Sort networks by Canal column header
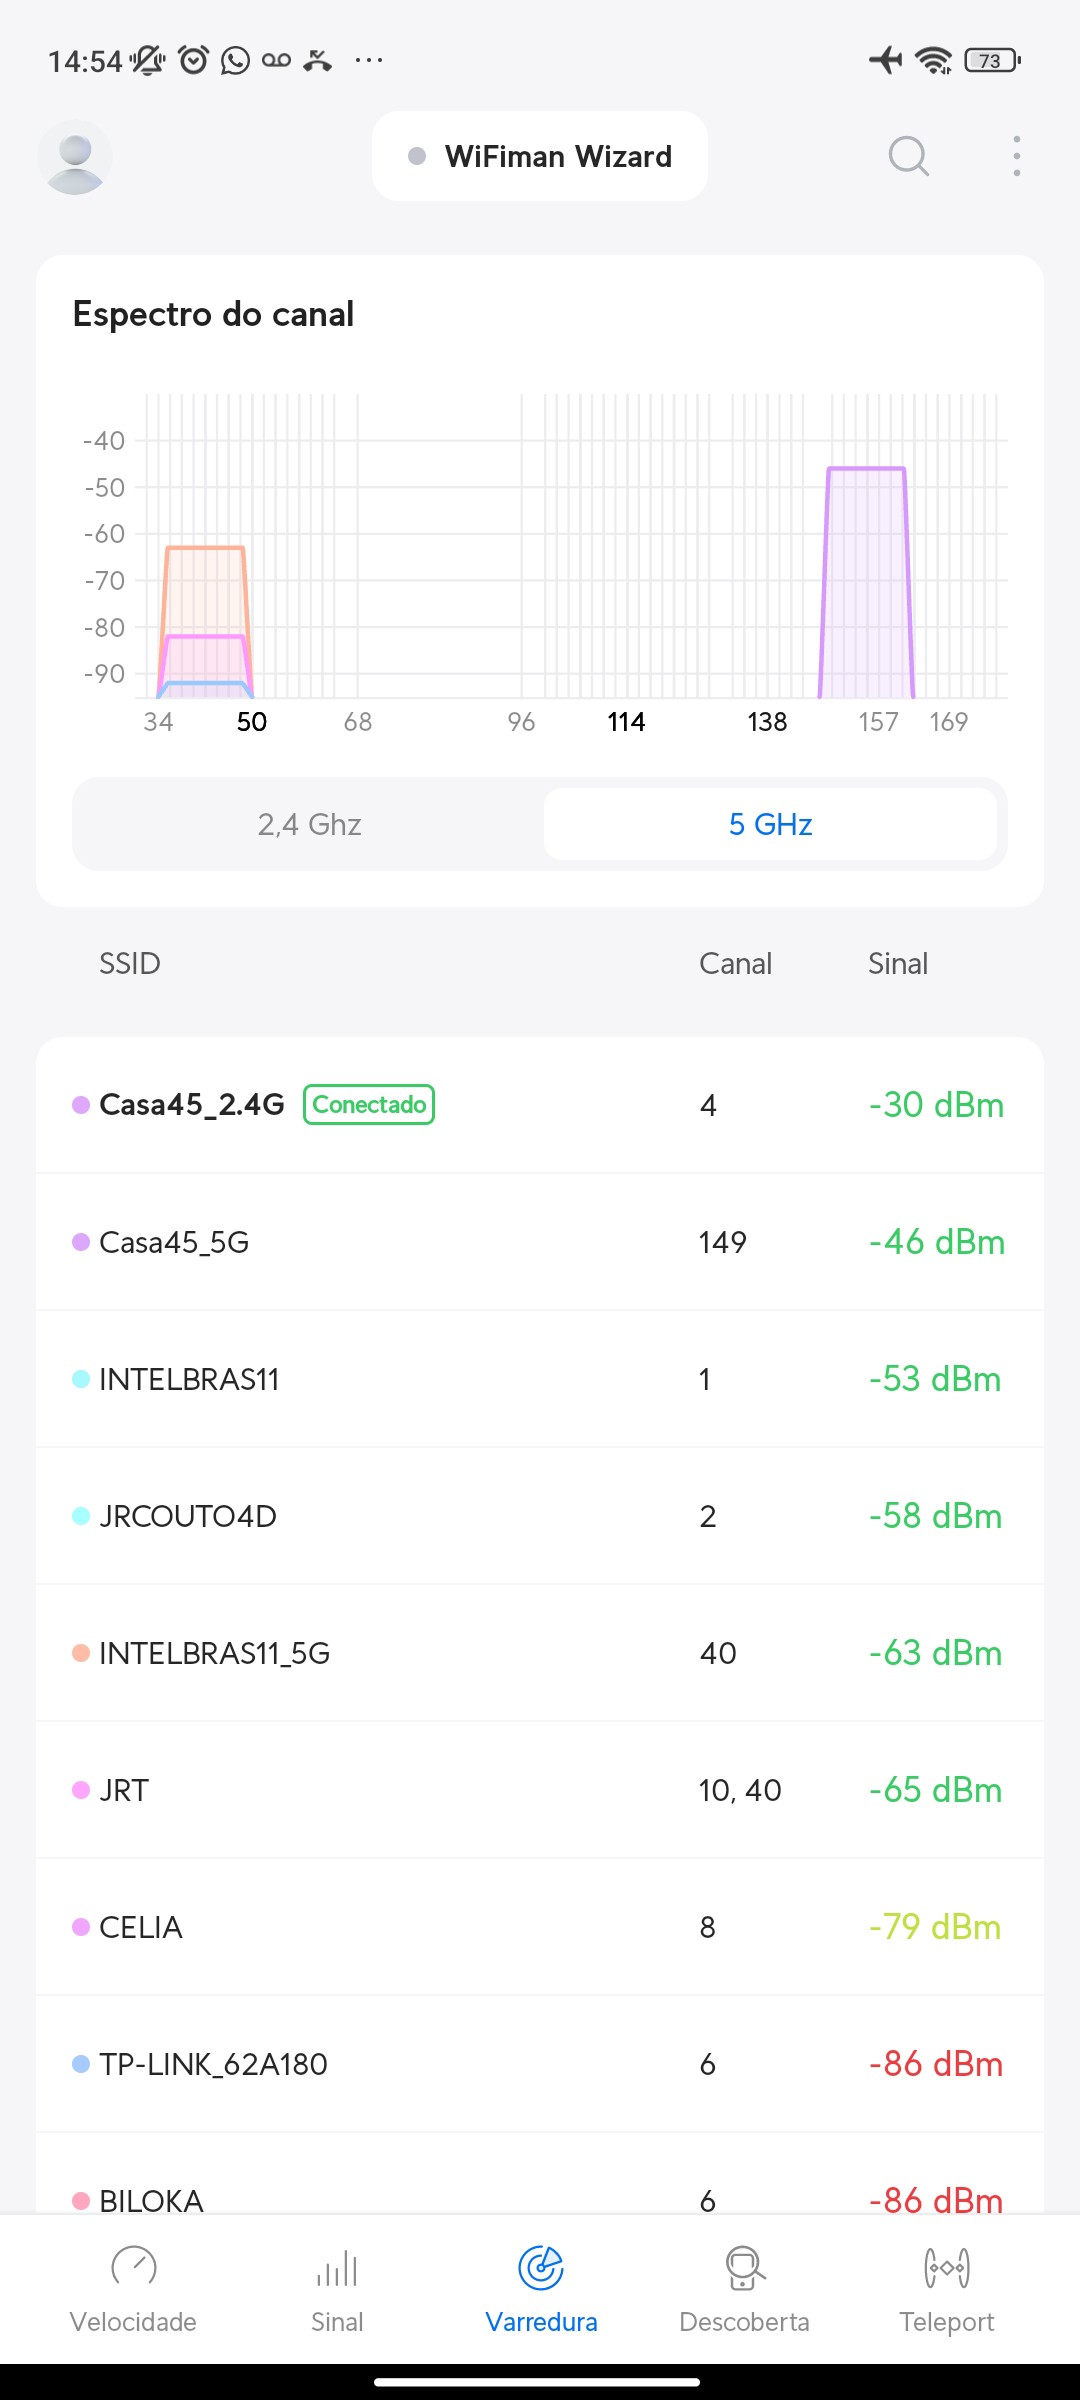Viewport: 1080px width, 2400px height. tap(735, 964)
